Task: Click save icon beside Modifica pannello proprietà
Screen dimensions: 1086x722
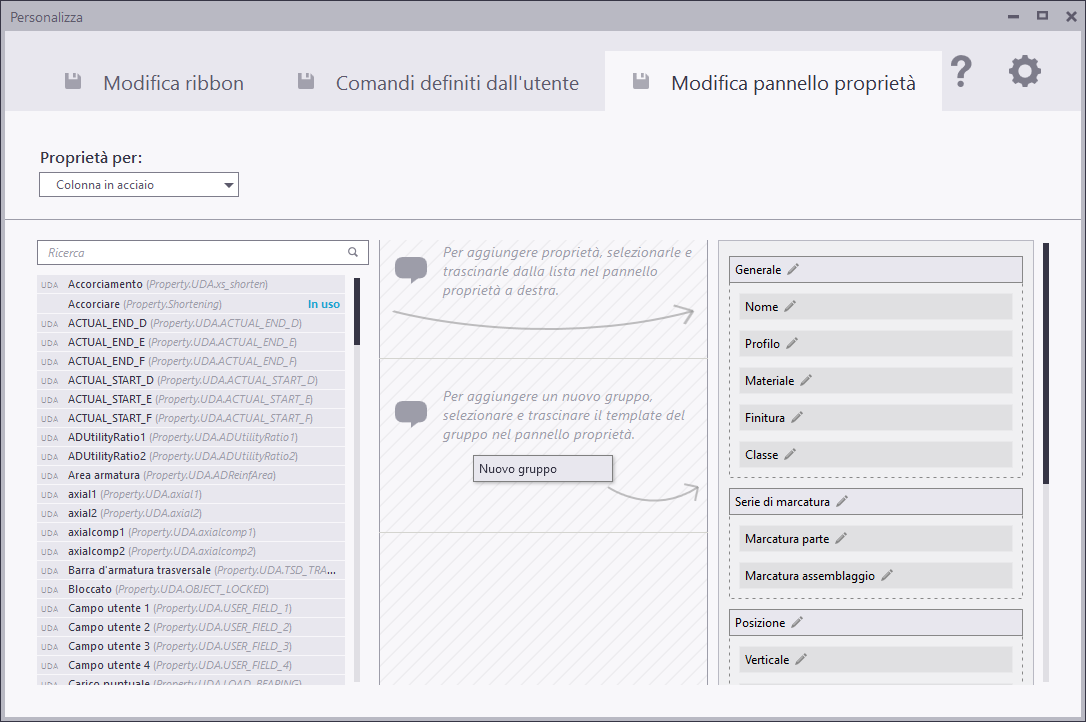Action: tap(641, 81)
